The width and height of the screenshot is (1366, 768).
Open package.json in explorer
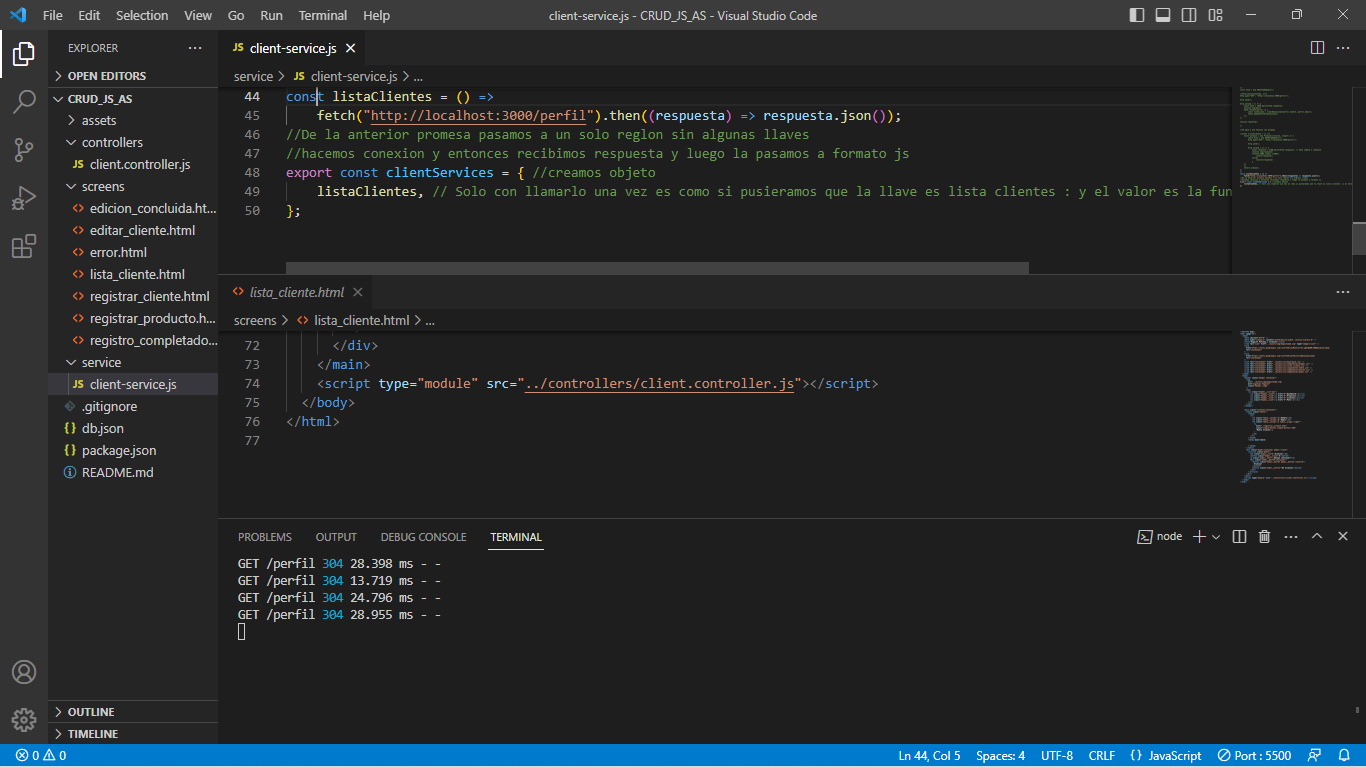click(133, 450)
